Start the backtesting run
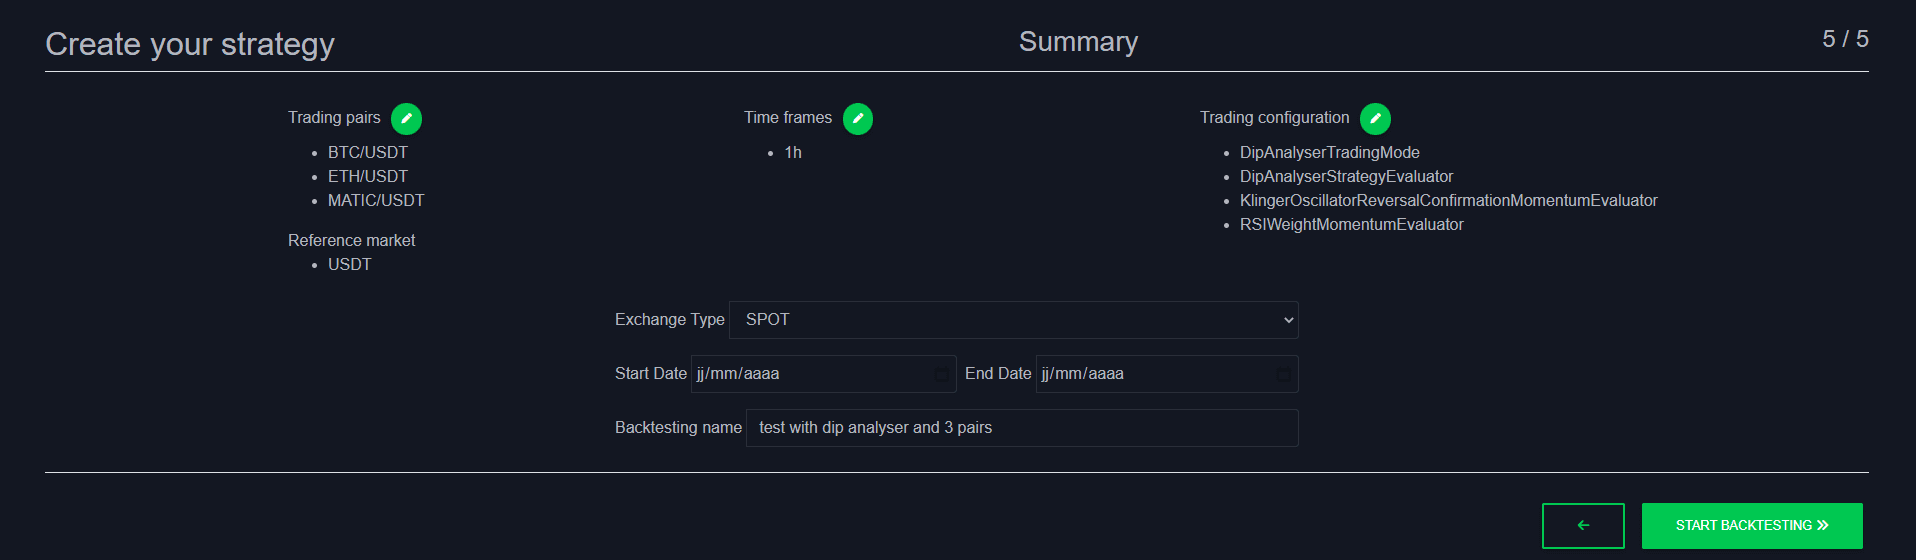Viewport: 1916px width, 560px height. click(x=1752, y=526)
